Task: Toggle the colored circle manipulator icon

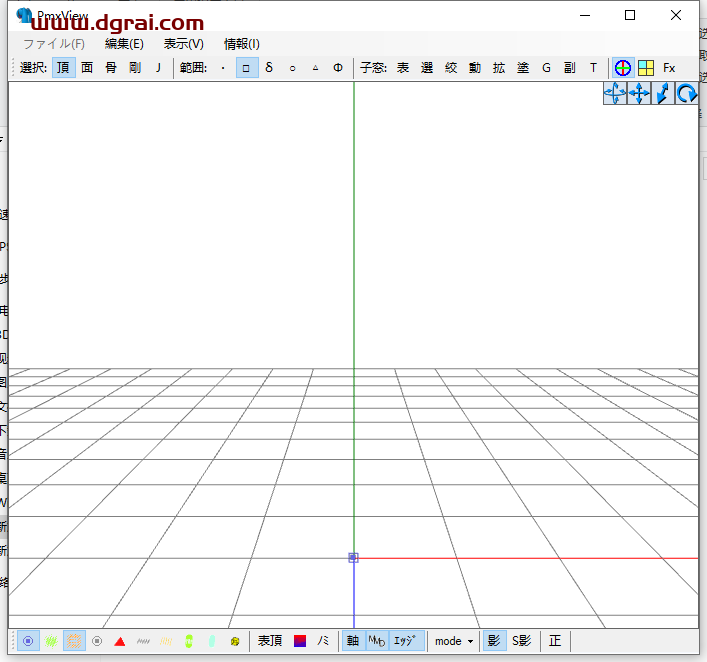Action: tap(623, 68)
